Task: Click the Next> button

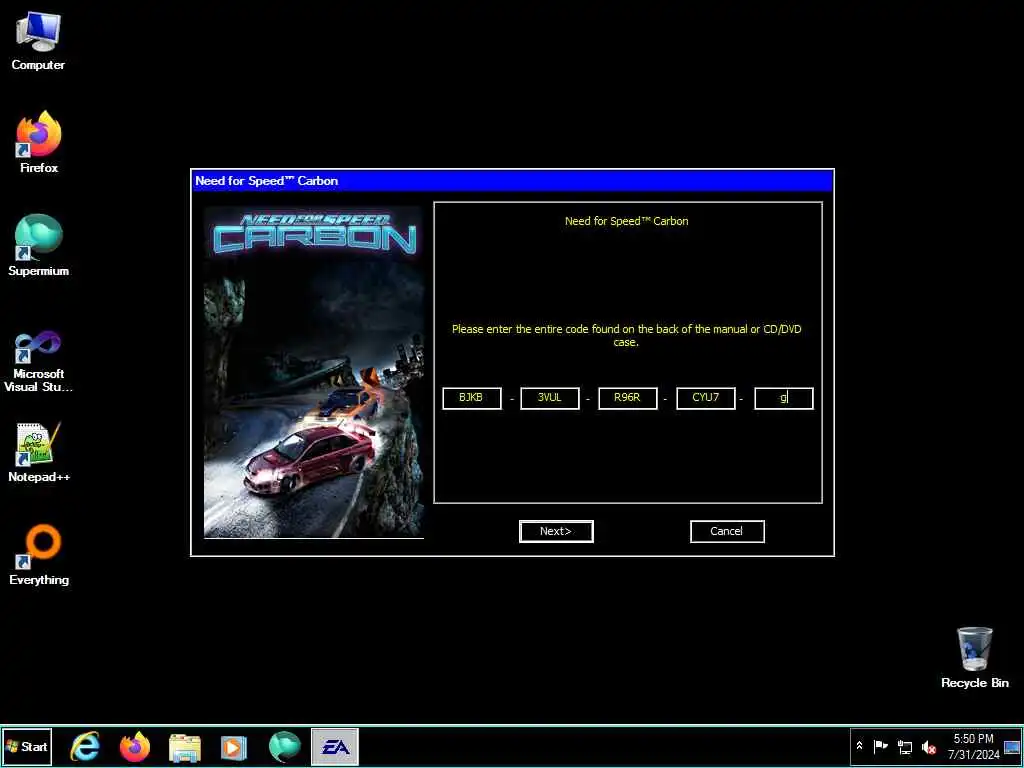Action: point(556,531)
